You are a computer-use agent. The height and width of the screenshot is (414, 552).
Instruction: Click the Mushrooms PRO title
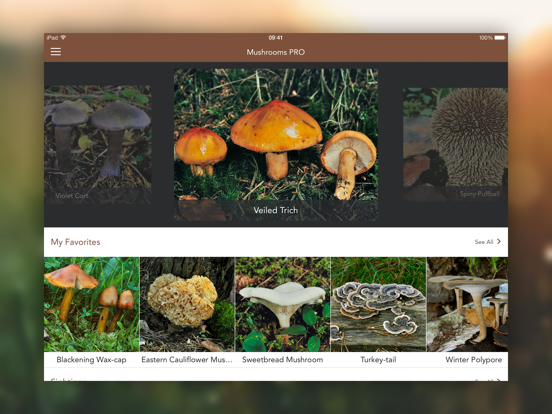coord(276,52)
